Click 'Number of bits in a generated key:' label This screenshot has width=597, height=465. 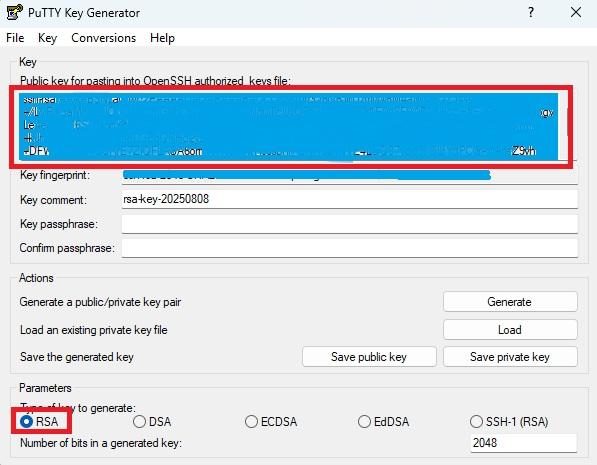(x=101, y=443)
